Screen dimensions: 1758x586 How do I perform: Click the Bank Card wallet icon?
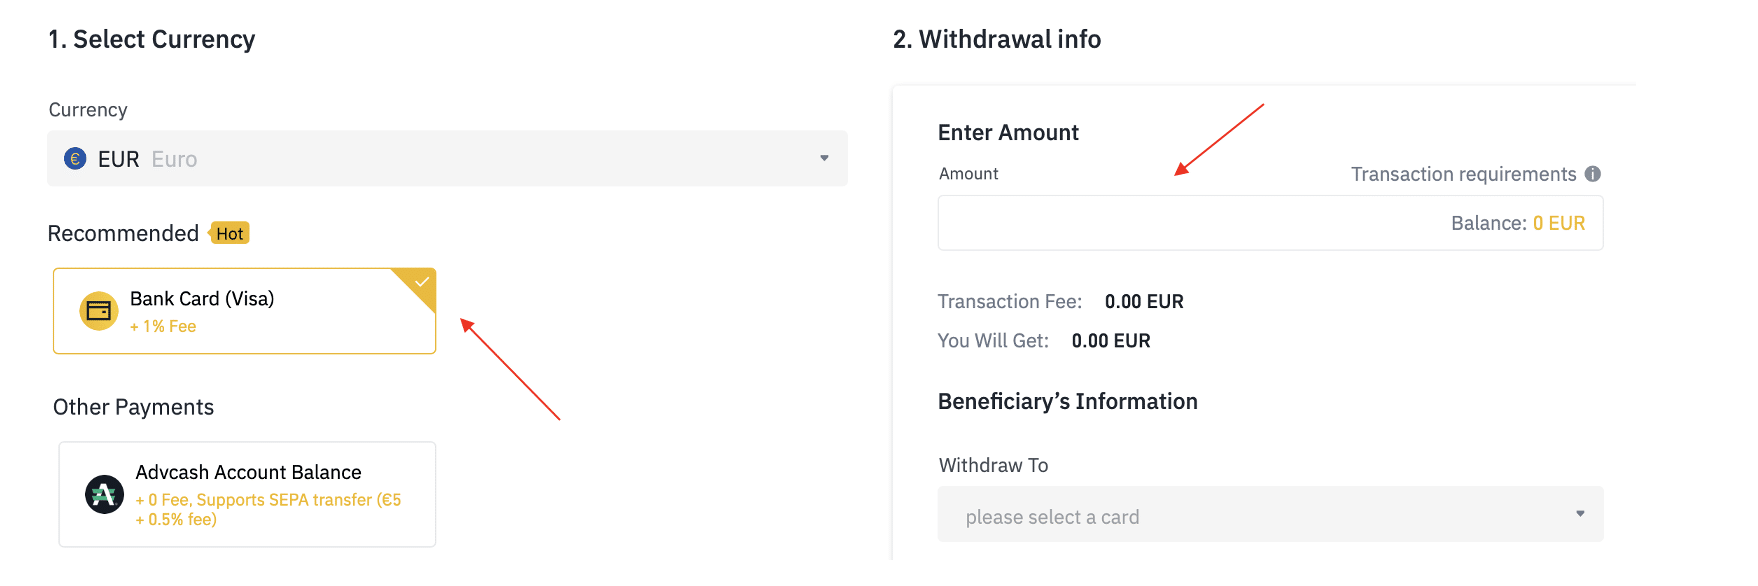tap(99, 311)
